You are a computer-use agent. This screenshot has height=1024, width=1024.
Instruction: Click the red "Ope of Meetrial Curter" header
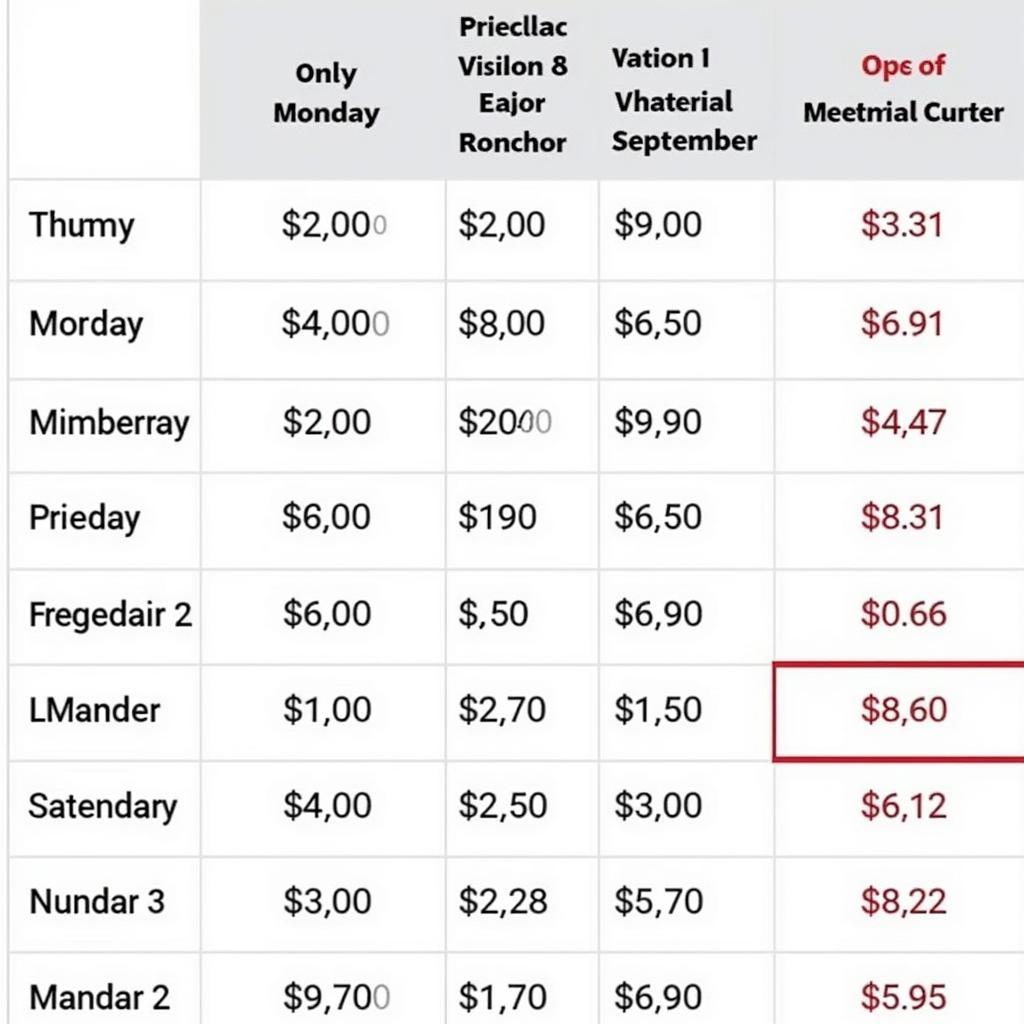pos(903,89)
